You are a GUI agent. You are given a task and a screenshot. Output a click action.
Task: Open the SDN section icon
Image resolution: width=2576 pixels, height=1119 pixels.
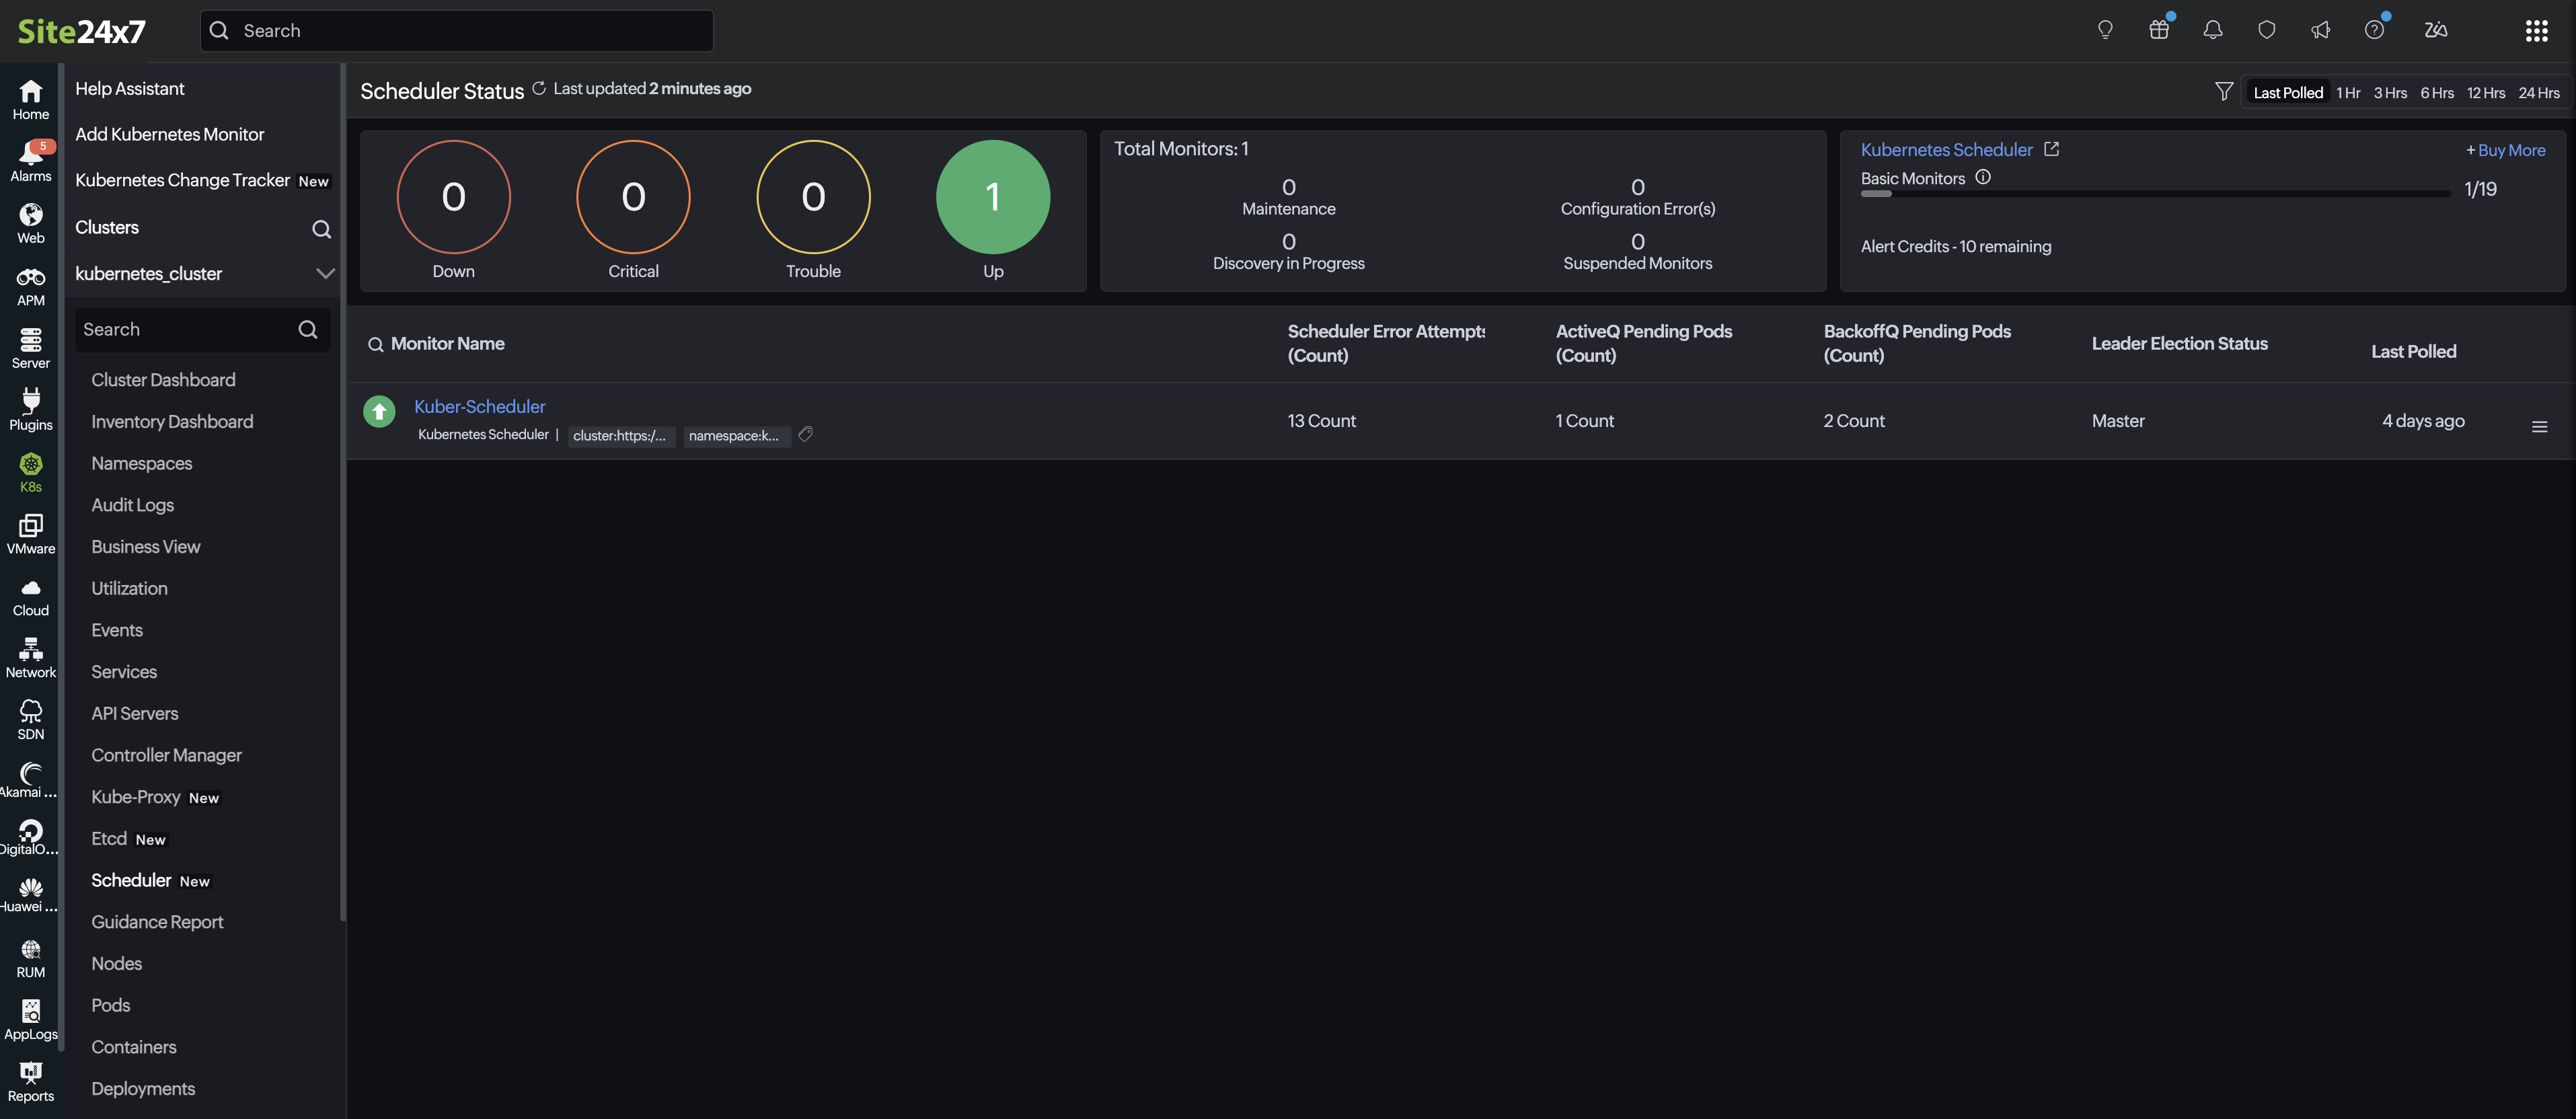coord(30,720)
